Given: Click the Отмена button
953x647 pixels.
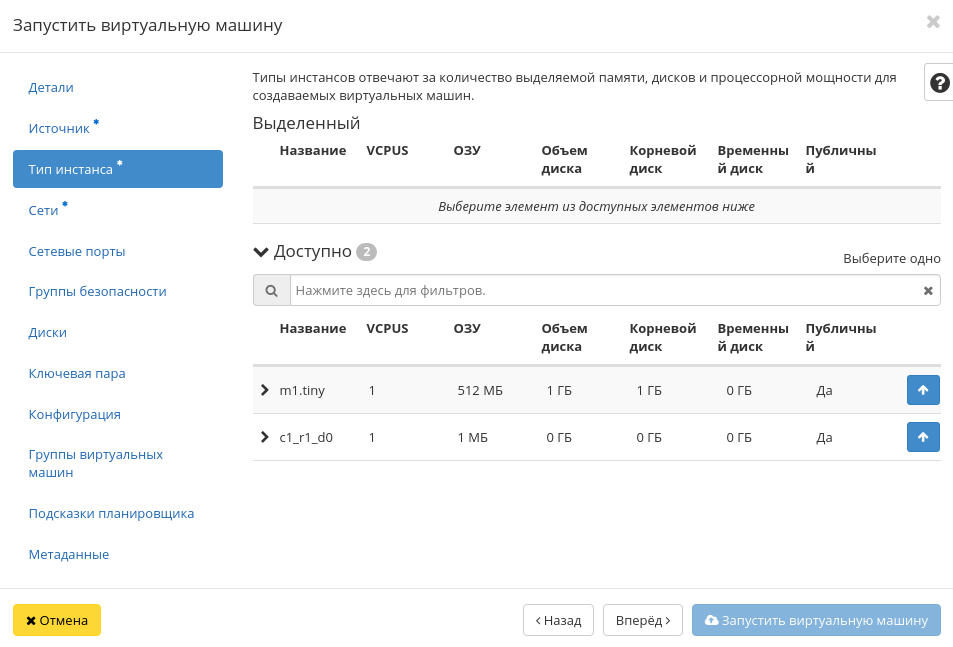Looking at the screenshot, I should click(x=57, y=620).
